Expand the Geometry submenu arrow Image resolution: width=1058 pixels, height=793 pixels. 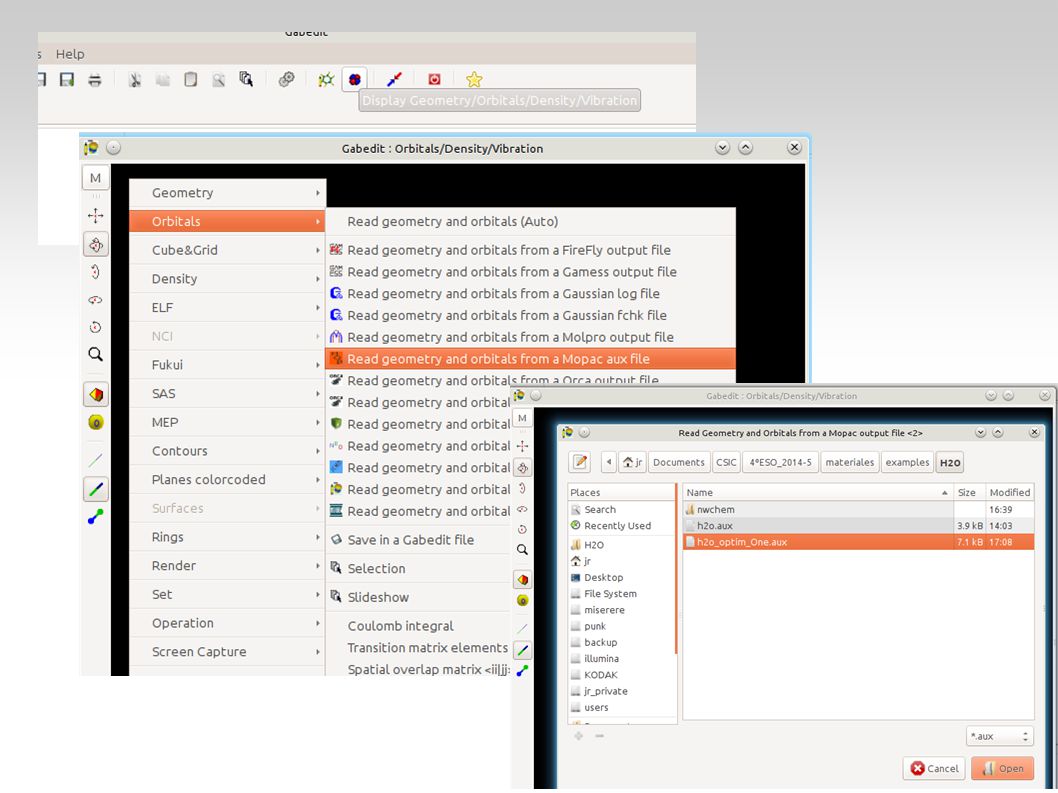(317, 193)
